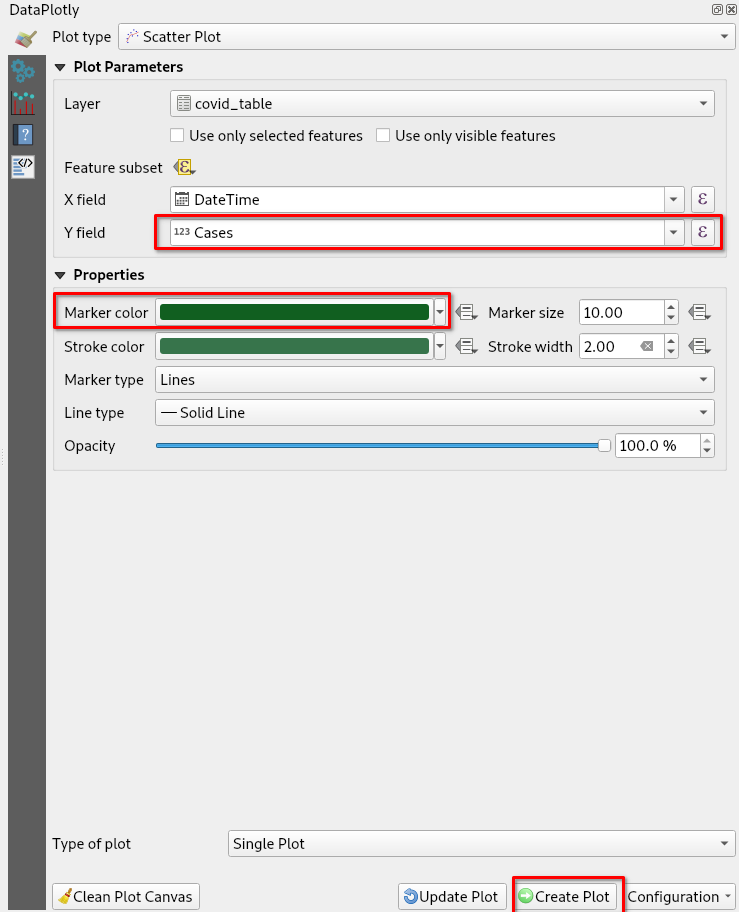Open the Marker type dropdown set to Lines

tap(434, 380)
